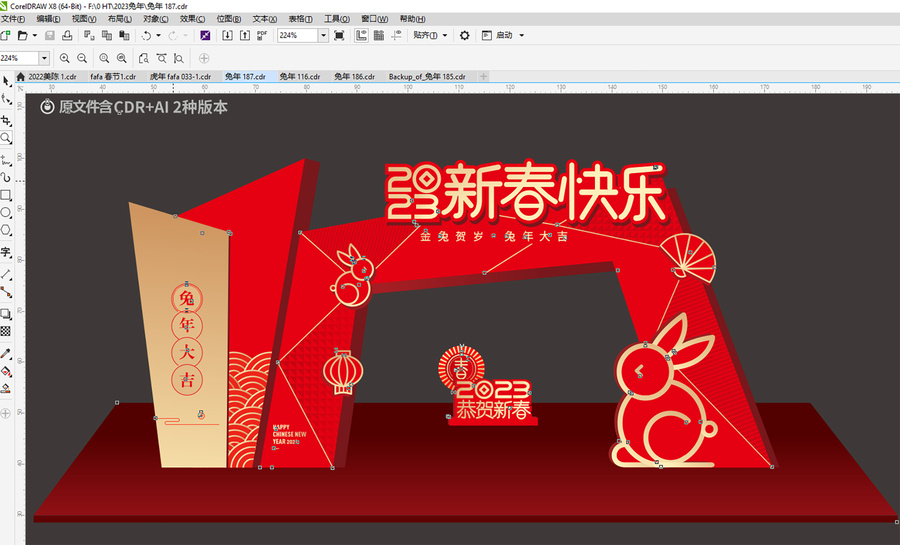Select the Drop Shadow tool
This screenshot has width=900, height=545.
(6, 314)
